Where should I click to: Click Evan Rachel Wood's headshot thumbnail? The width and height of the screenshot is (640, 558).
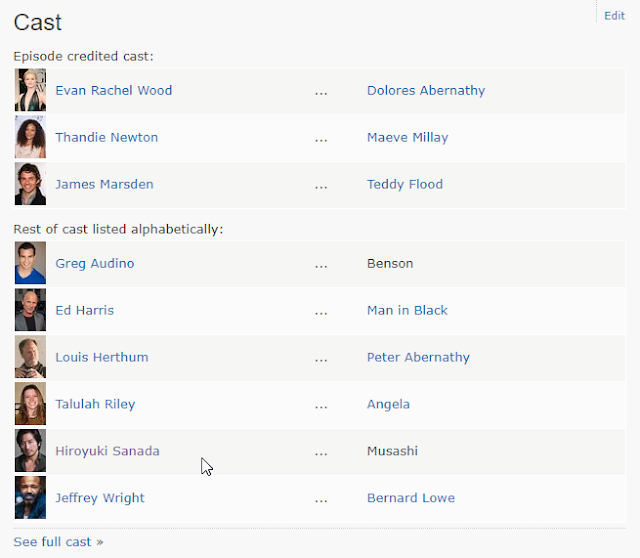pyautogui.click(x=30, y=90)
